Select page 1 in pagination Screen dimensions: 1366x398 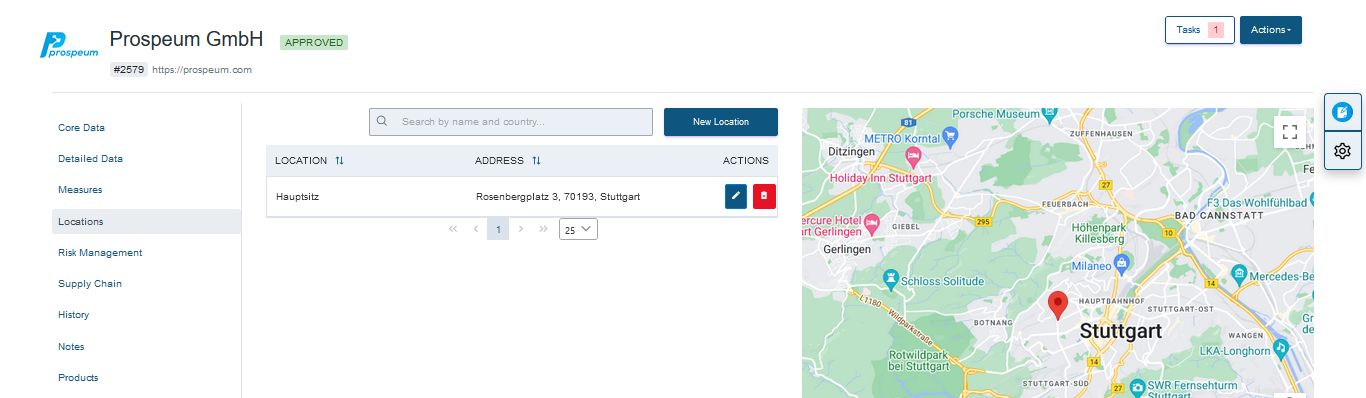(497, 229)
